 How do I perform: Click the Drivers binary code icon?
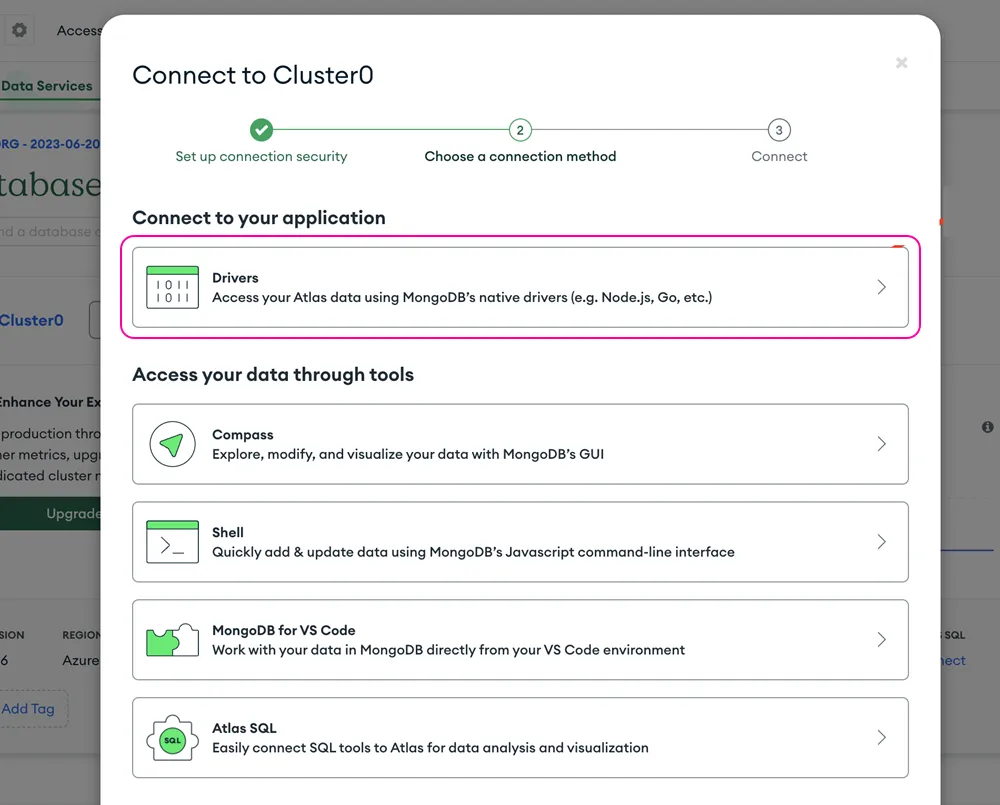click(x=172, y=288)
